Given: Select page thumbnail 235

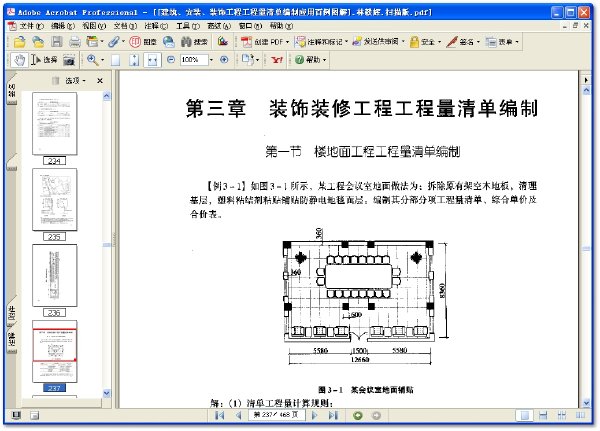Looking at the screenshot, I should point(54,200).
